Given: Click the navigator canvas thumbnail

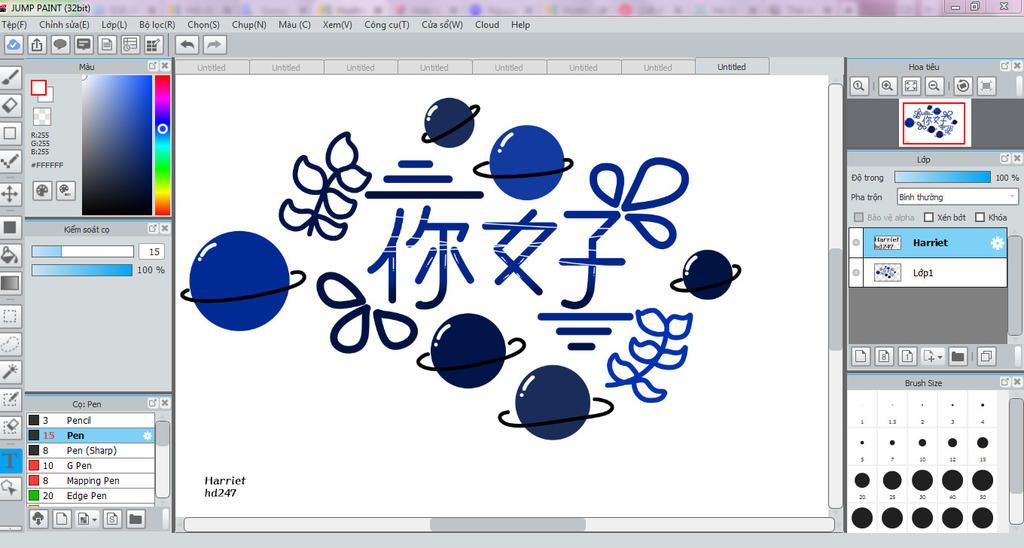Looking at the screenshot, I should point(933,123).
